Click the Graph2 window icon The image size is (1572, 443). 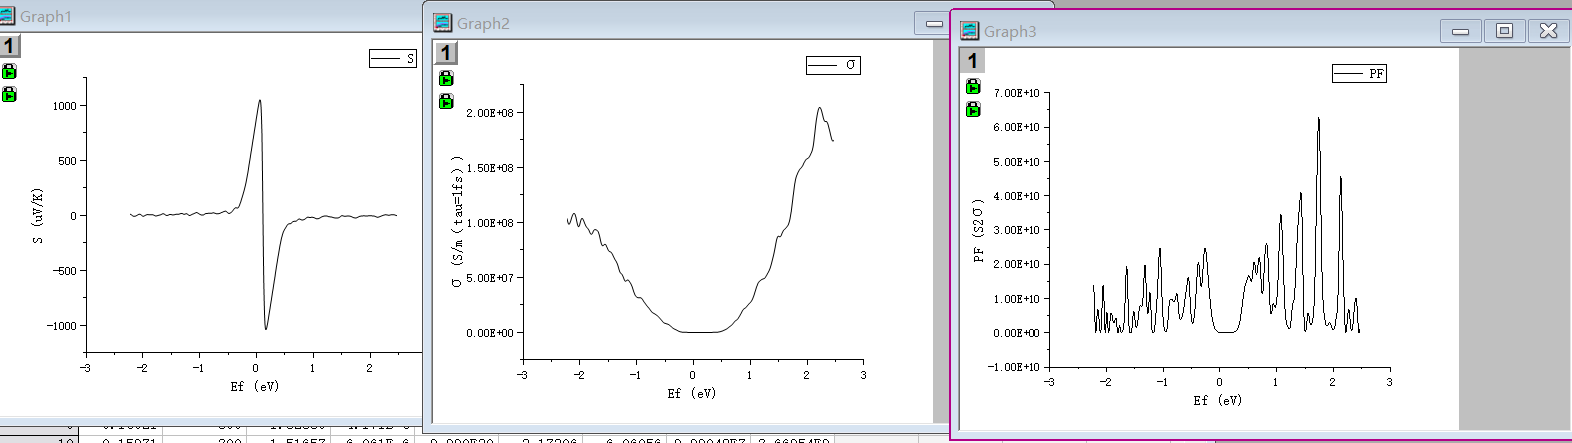(442, 23)
